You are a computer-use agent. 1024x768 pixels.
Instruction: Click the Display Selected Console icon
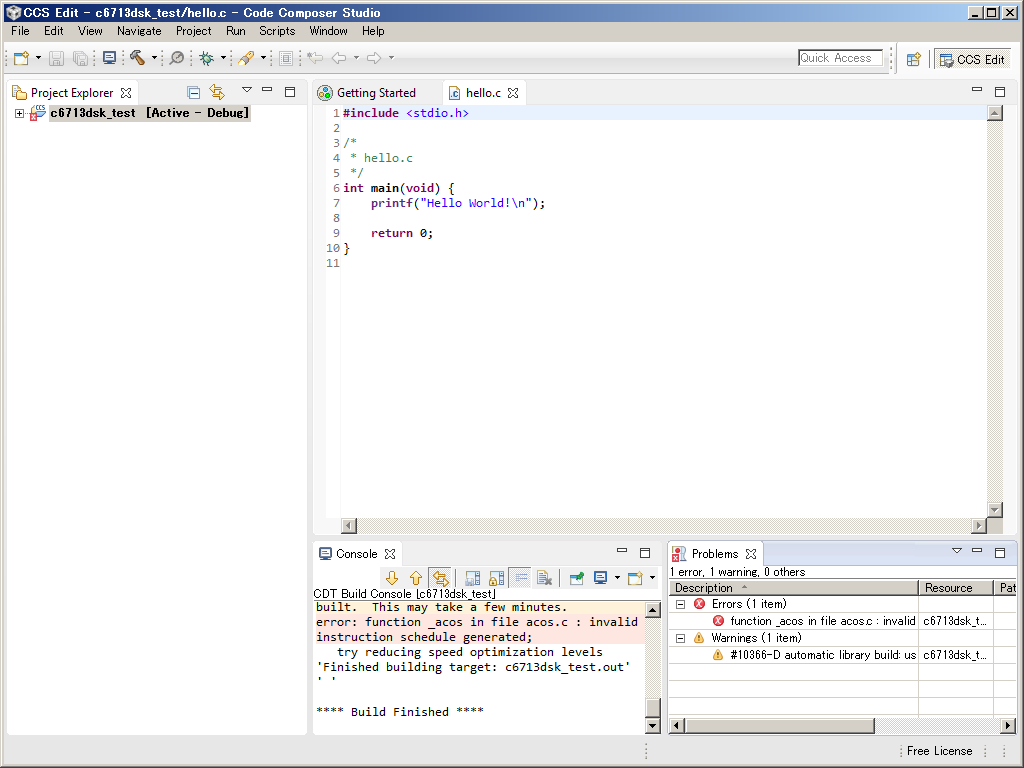tap(601, 578)
